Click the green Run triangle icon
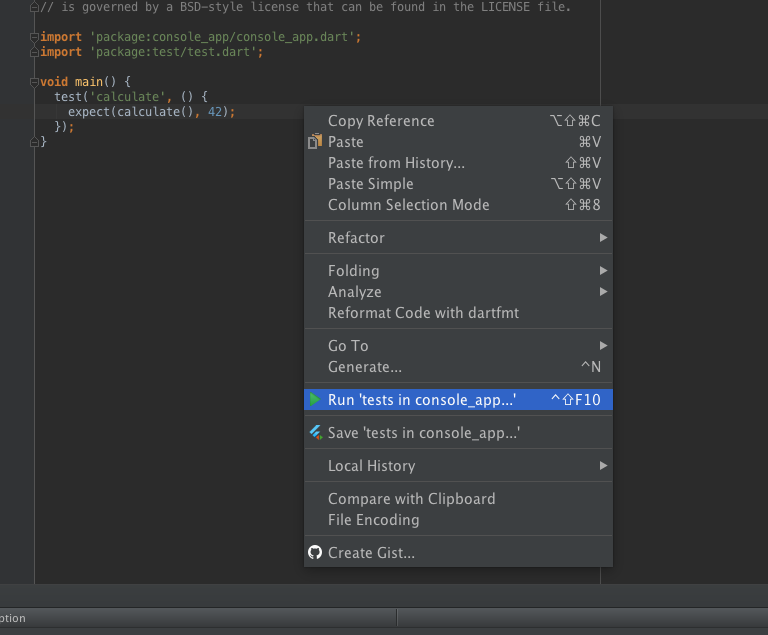Image resolution: width=768 pixels, height=635 pixels. 315,399
